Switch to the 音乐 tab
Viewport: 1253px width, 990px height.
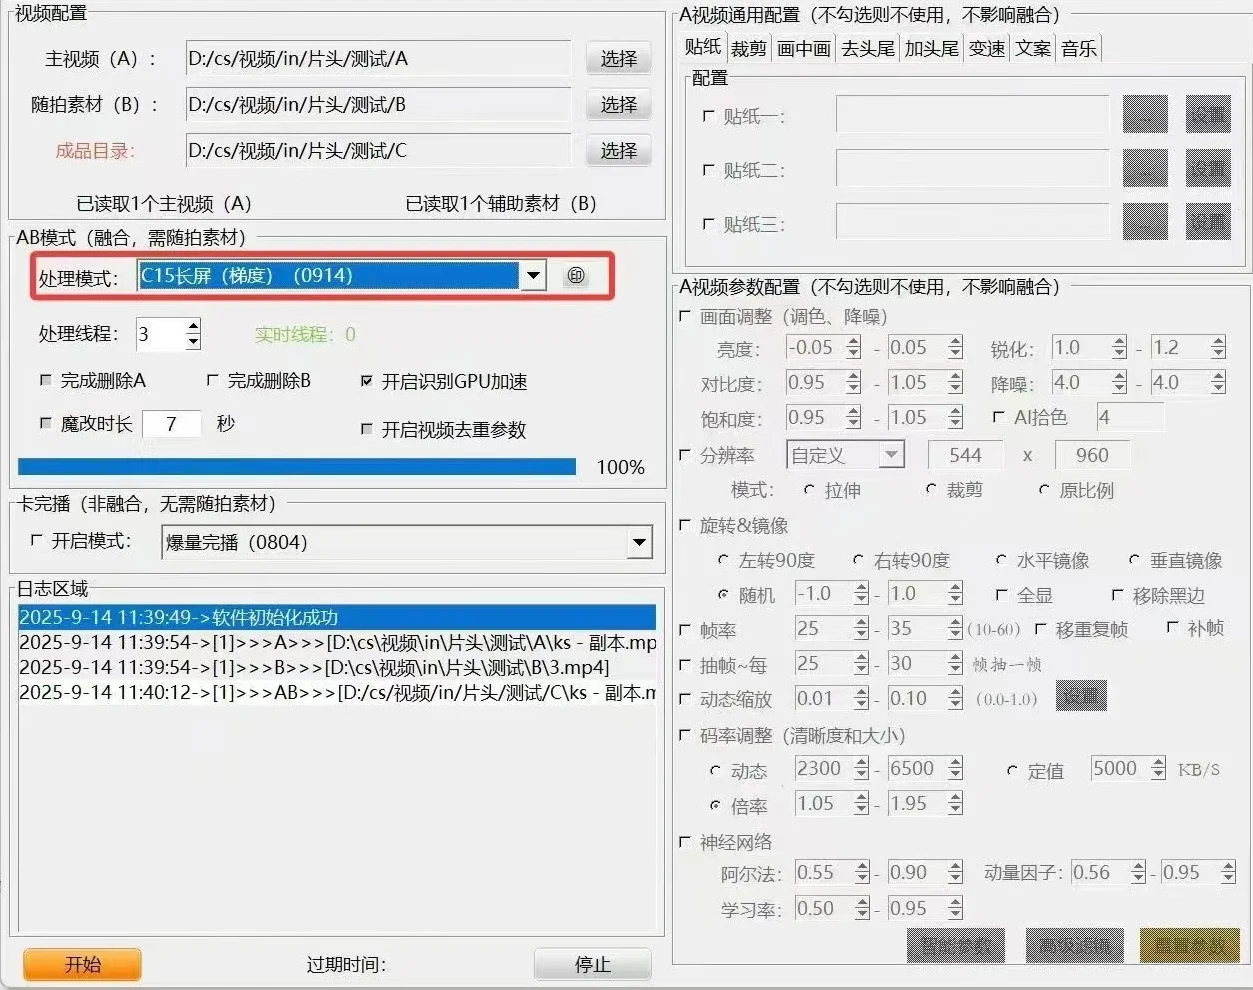1079,47
